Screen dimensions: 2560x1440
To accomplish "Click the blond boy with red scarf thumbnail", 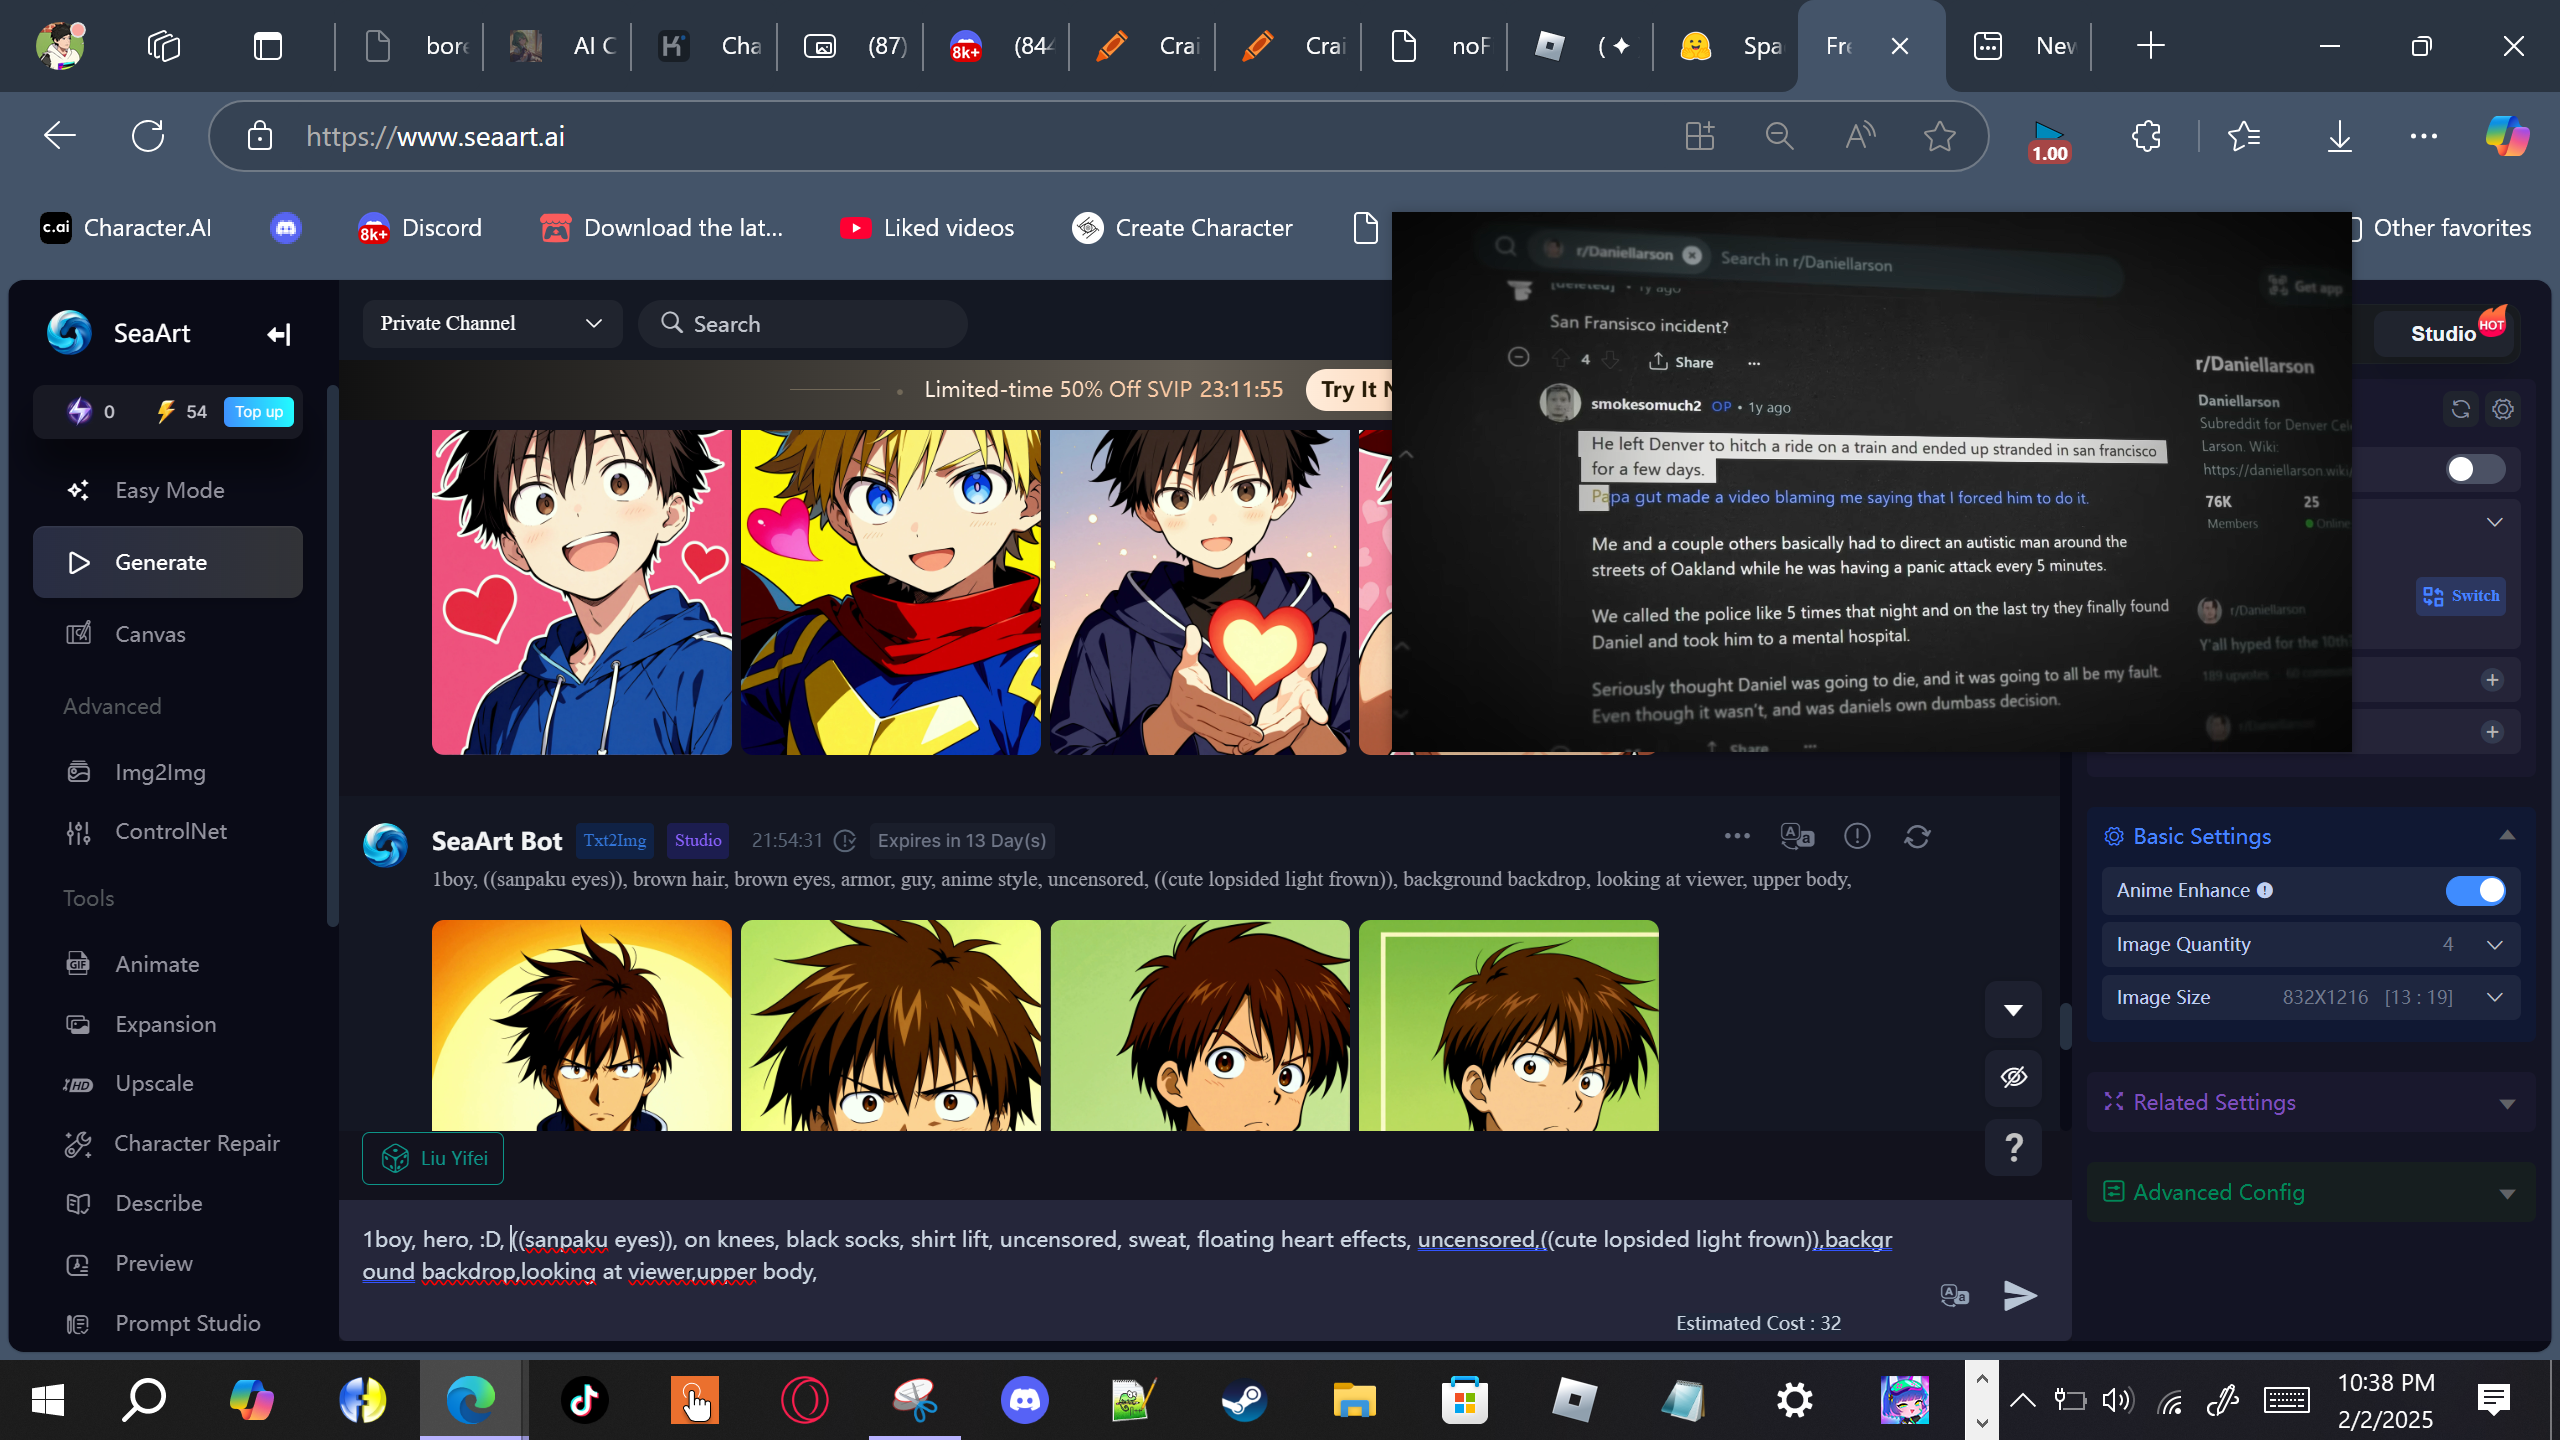I will pyautogui.click(x=890, y=592).
